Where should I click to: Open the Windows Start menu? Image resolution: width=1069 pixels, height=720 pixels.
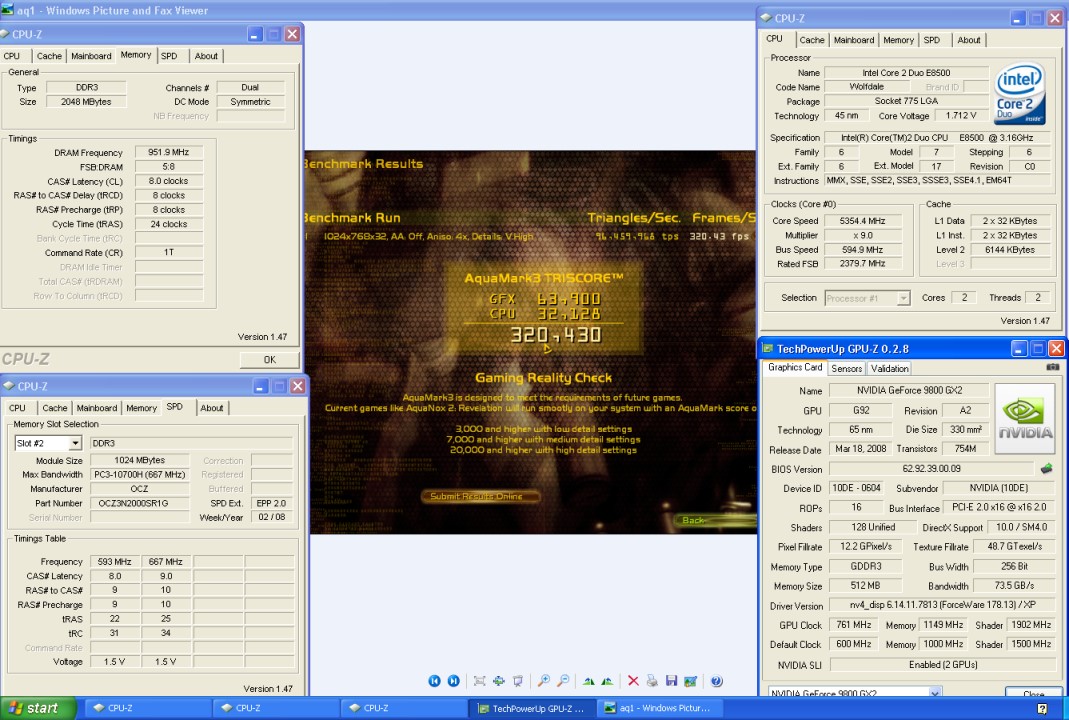(37, 708)
